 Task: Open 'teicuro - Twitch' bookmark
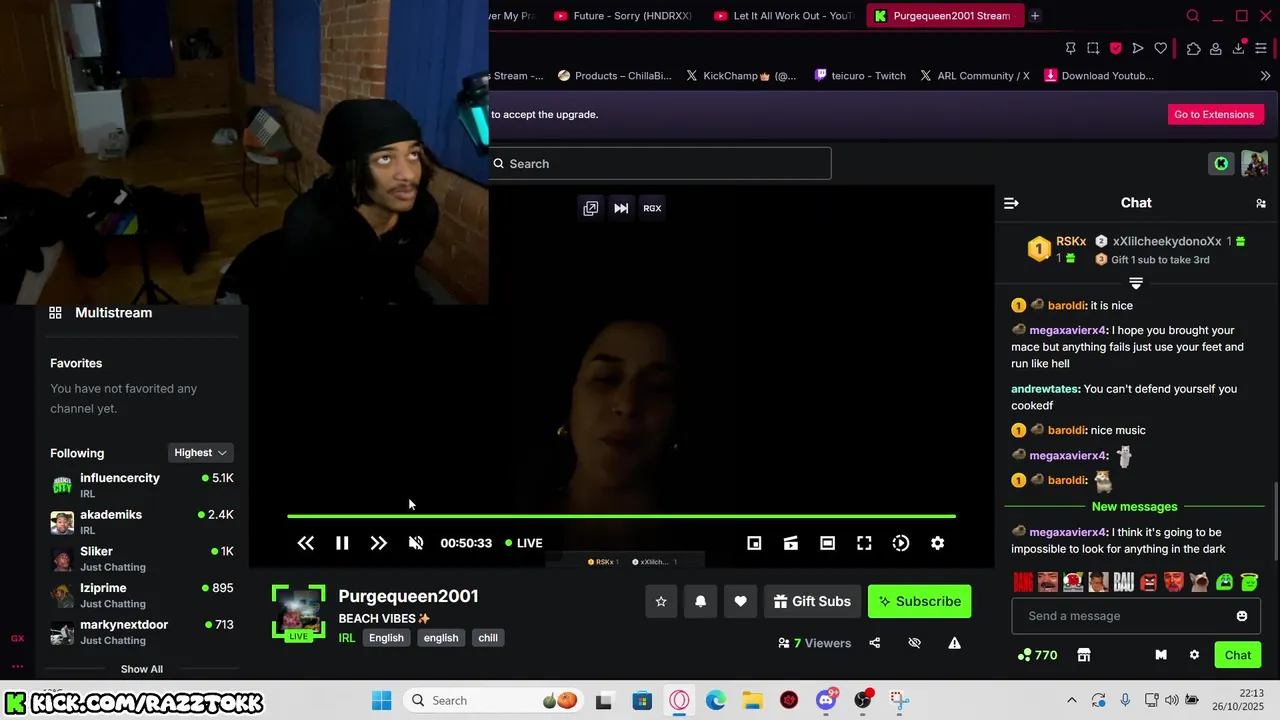[x=860, y=76]
